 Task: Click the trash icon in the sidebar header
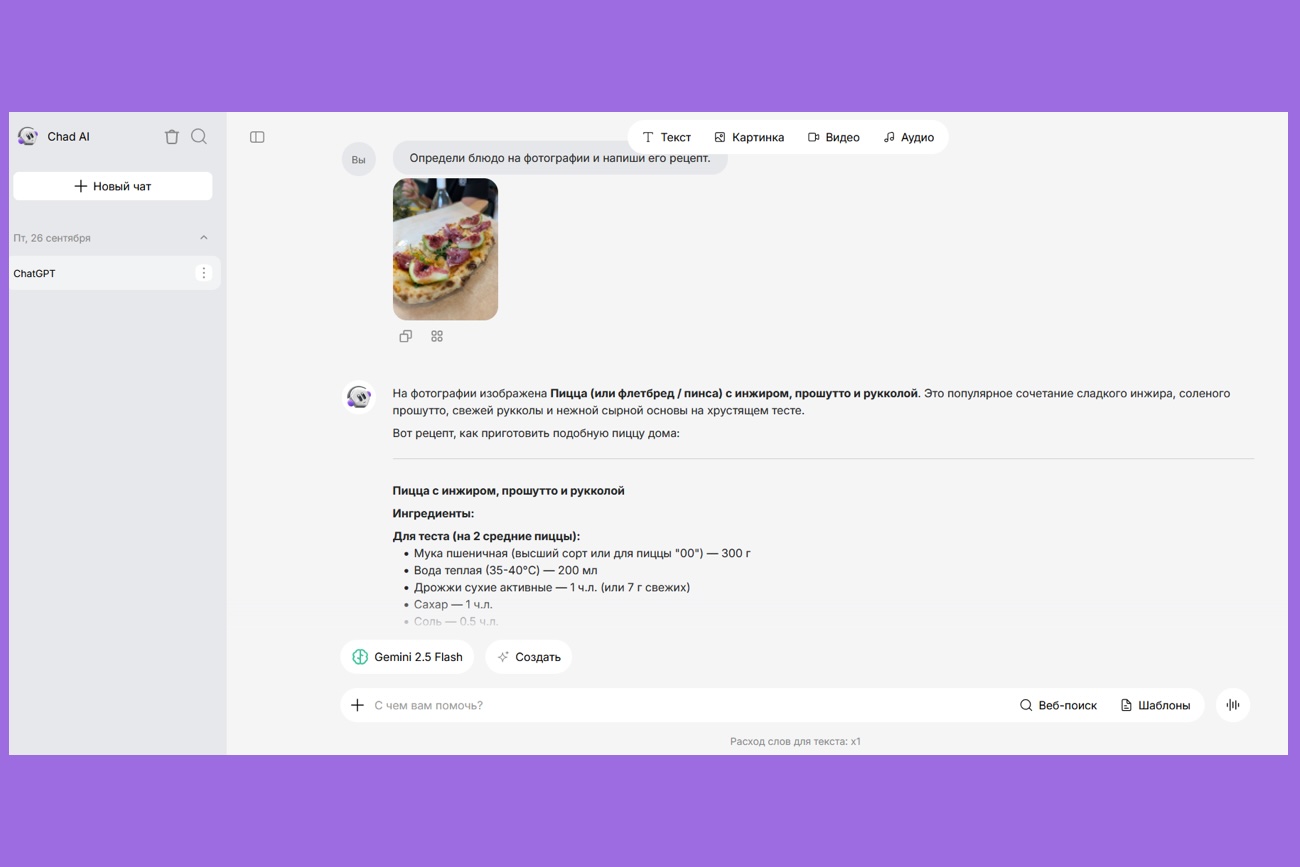tap(172, 137)
